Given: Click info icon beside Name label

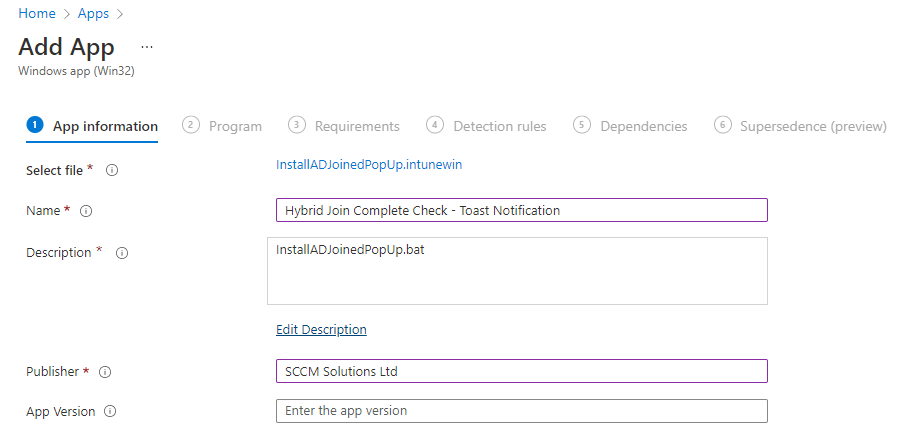Looking at the screenshot, I should tap(86, 211).
